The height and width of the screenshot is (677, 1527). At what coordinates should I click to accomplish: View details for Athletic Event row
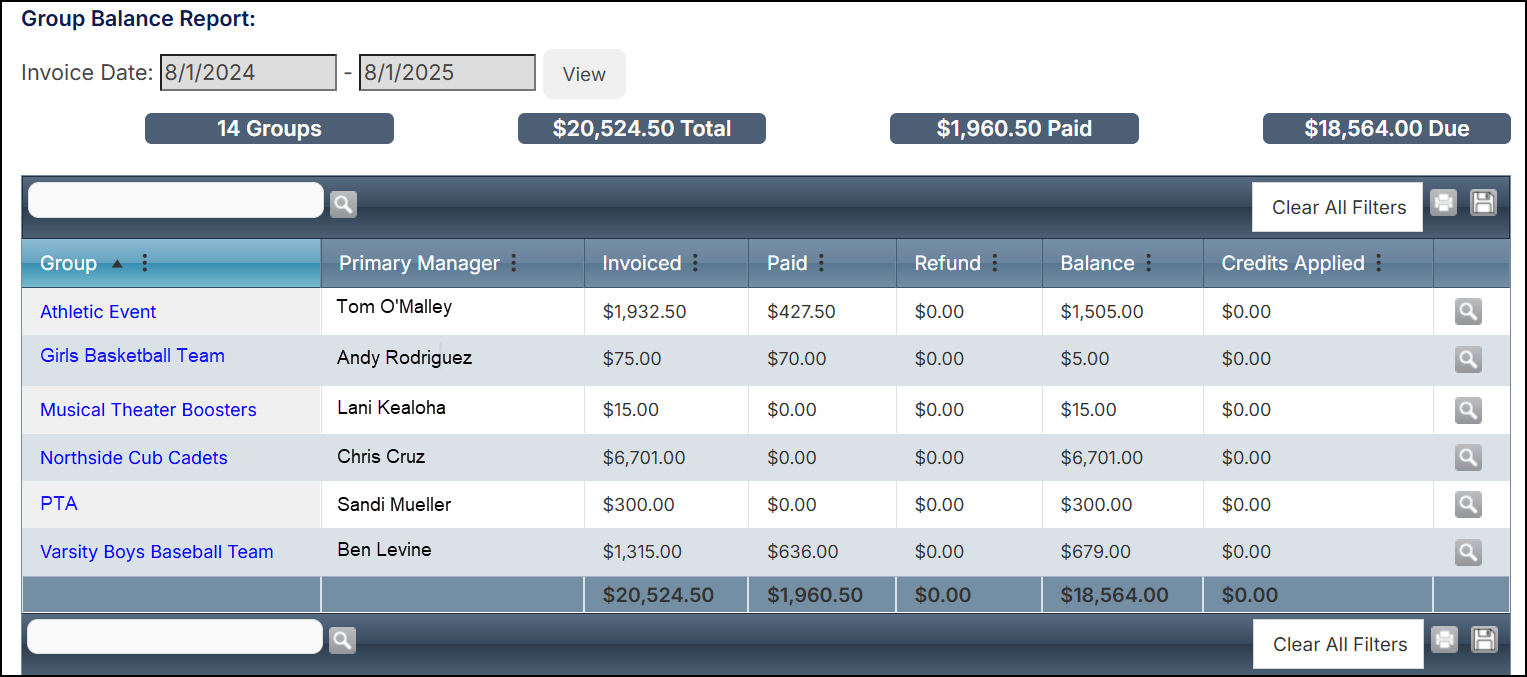[1468, 312]
